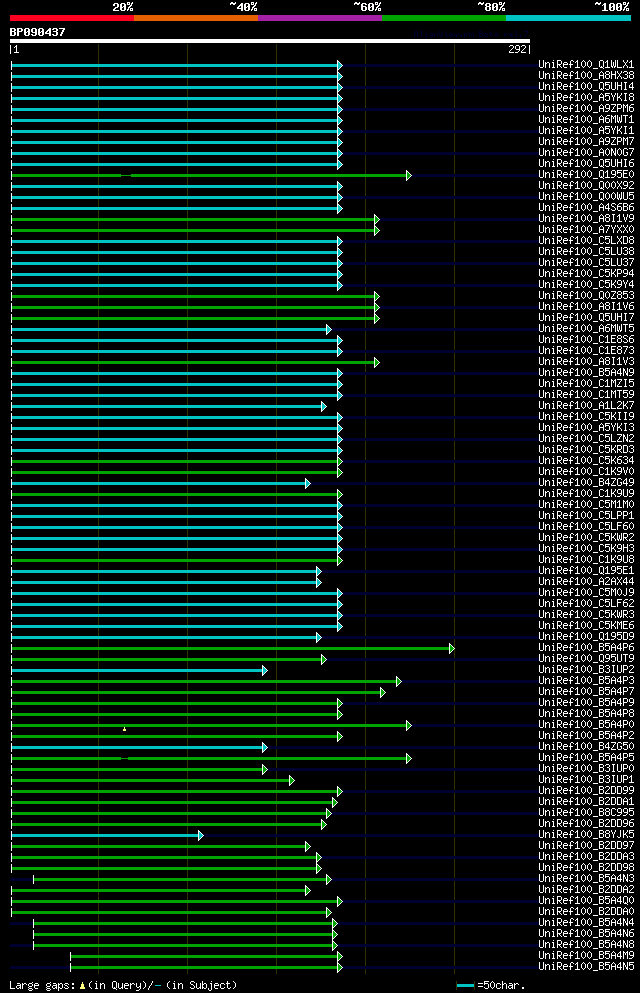Image resolution: width=640 pixels, height=993 pixels.
Task: Click the UniRef100_C5KII9 label
Action: pyautogui.click(x=586, y=417)
